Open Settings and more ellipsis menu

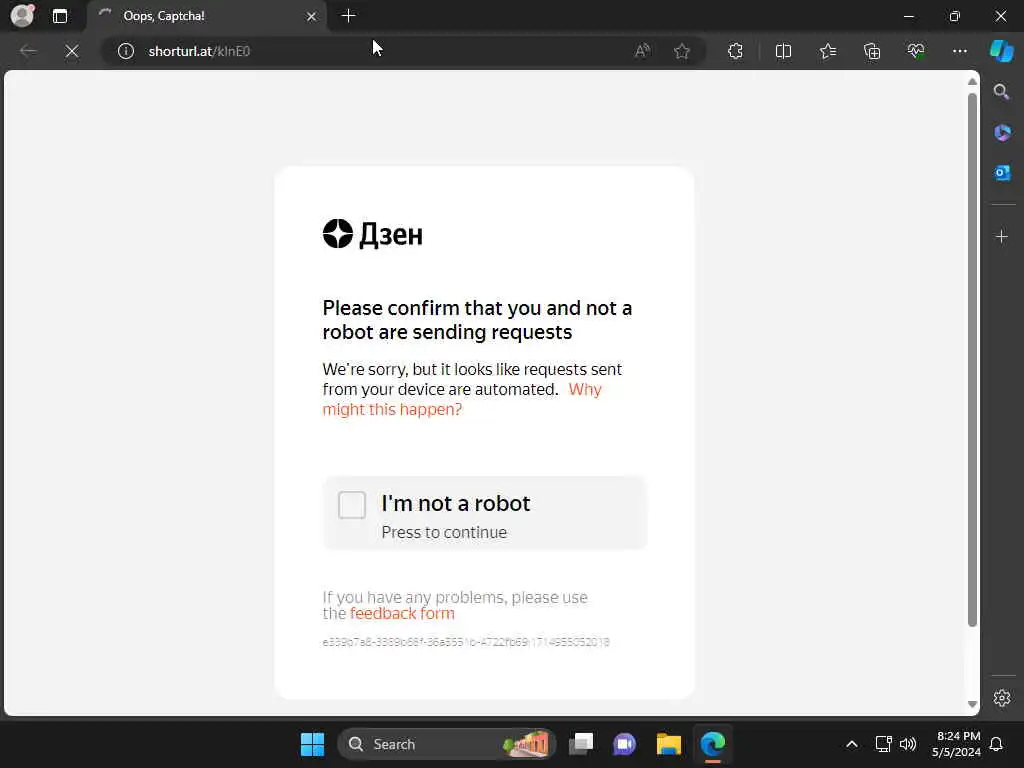(959, 51)
